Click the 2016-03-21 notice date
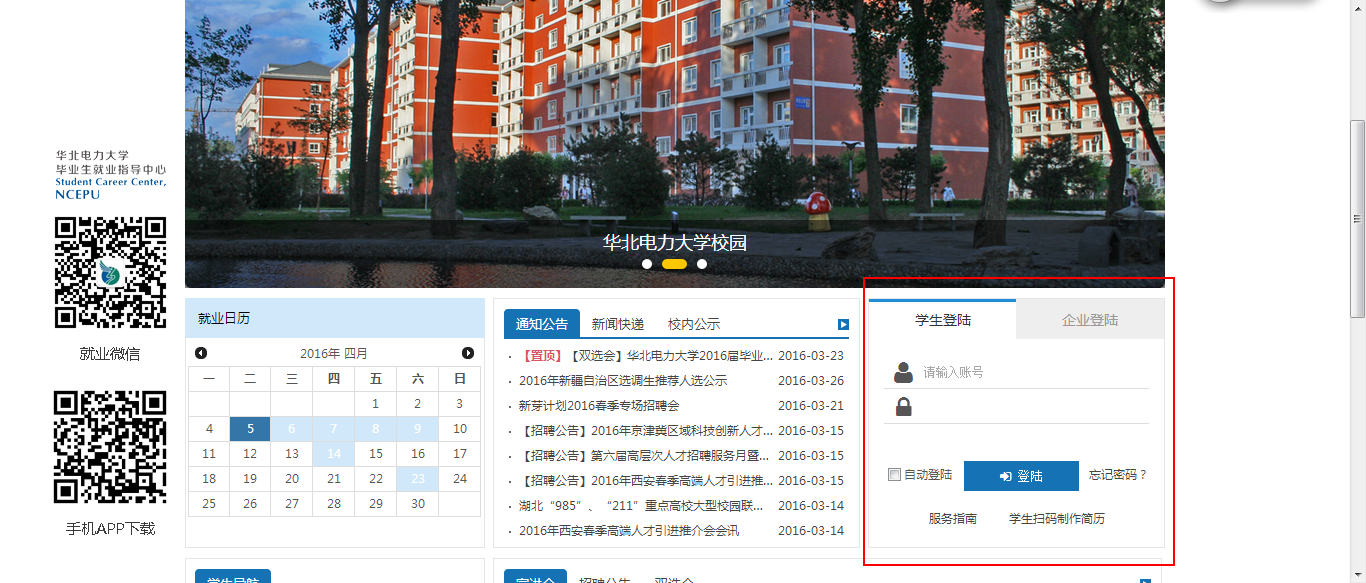1366x583 pixels. pyautogui.click(x=811, y=406)
